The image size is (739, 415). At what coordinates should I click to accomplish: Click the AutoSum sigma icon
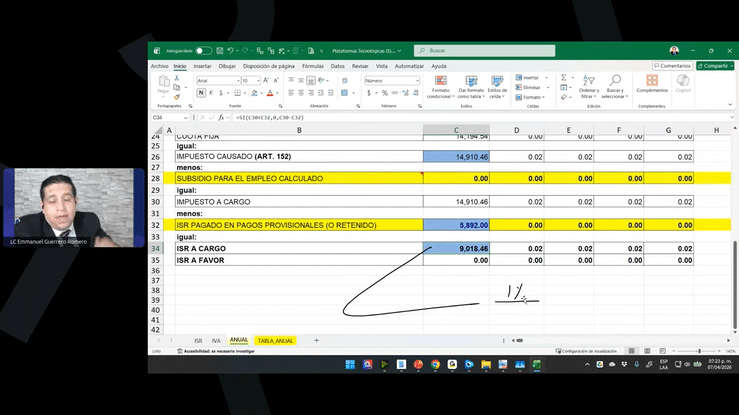[x=564, y=78]
